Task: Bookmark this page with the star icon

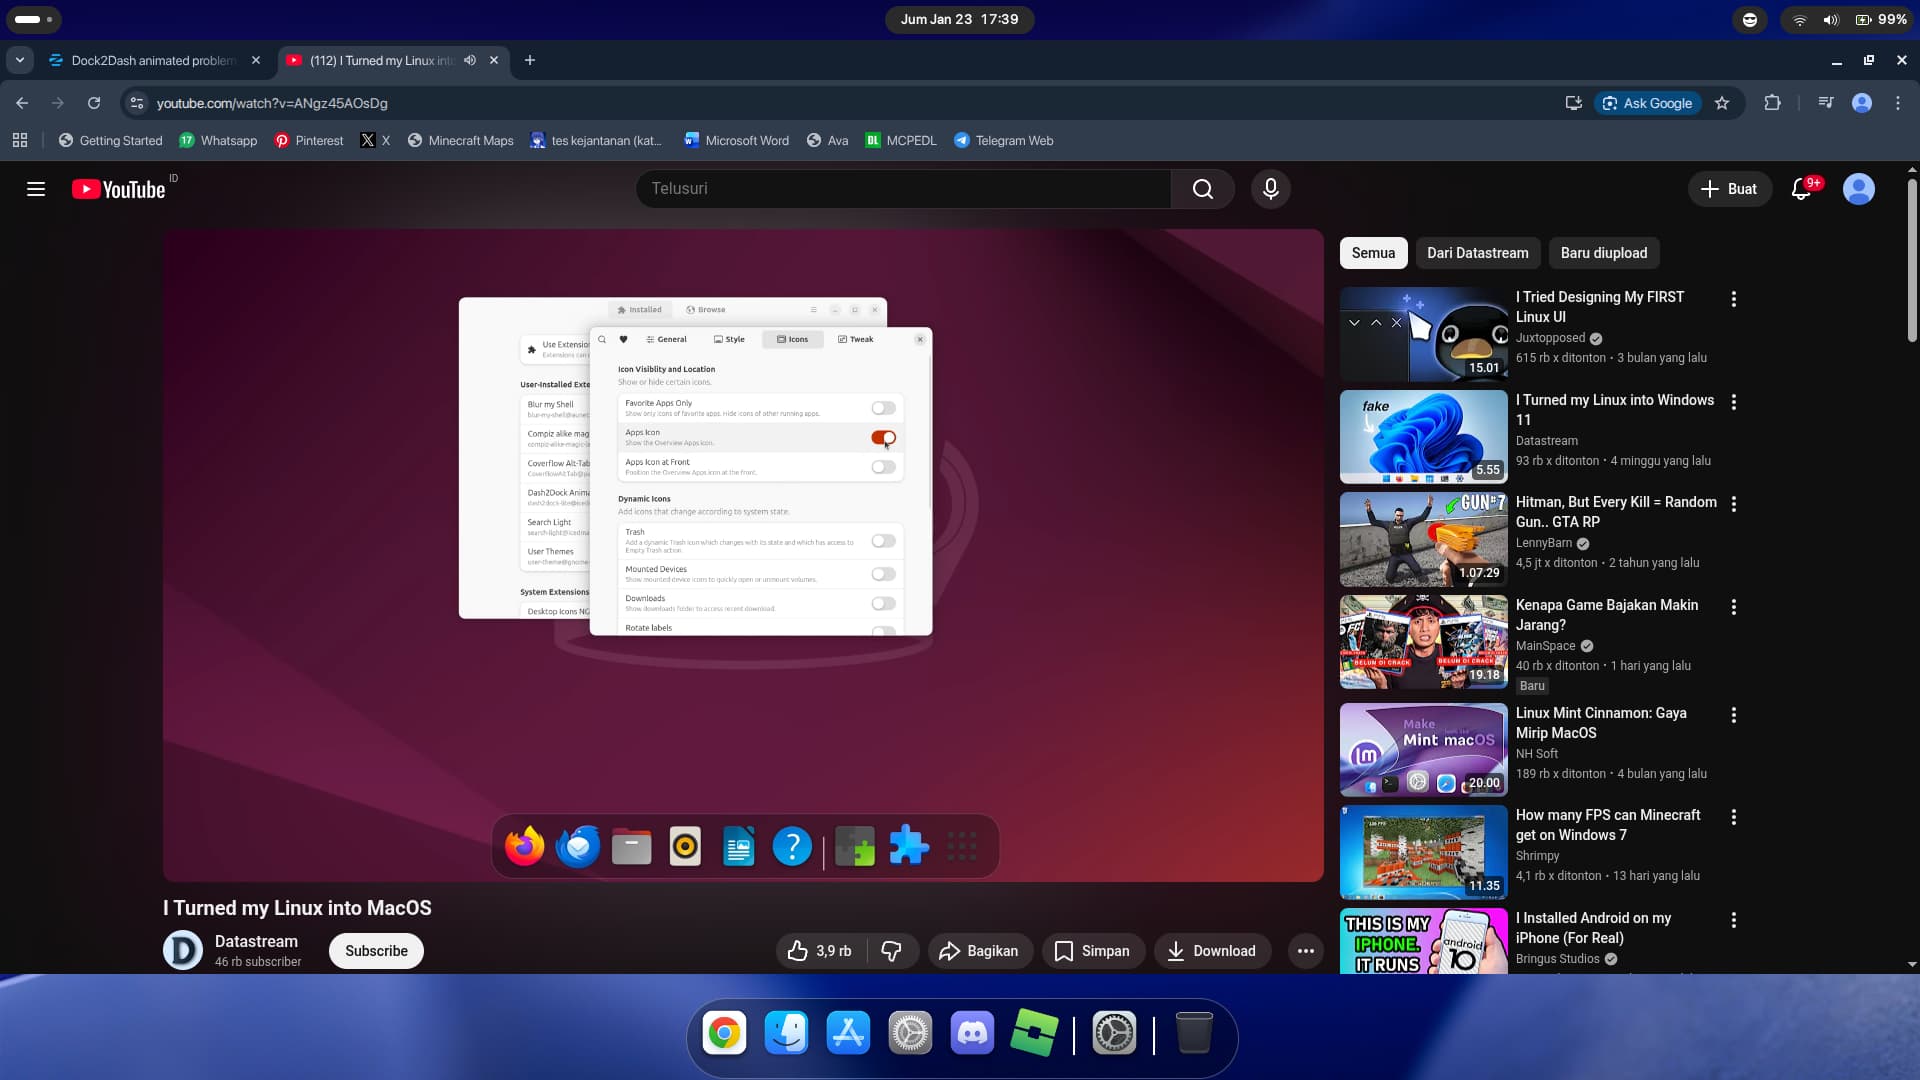Action: [x=1722, y=103]
